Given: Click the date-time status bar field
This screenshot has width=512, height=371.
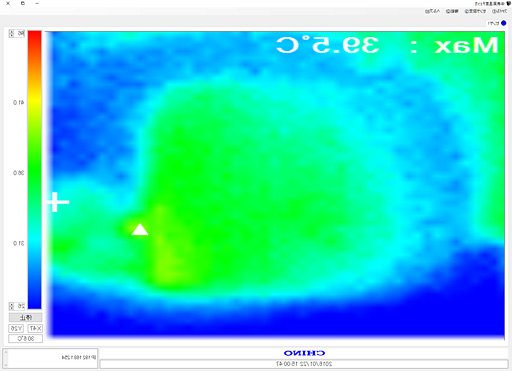Looking at the screenshot, I should tap(304, 364).
